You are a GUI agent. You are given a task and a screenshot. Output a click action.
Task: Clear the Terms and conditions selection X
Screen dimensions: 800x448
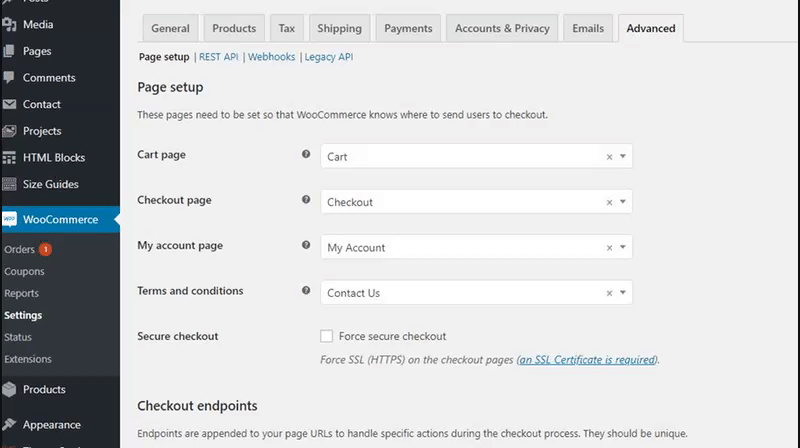pyautogui.click(x=609, y=293)
